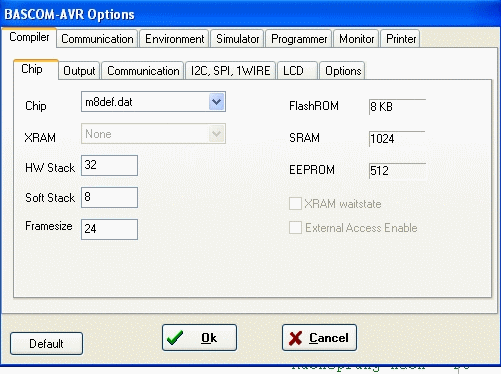Click the SRAM 1024 field
Screen dimensions: 501x374
397,139
